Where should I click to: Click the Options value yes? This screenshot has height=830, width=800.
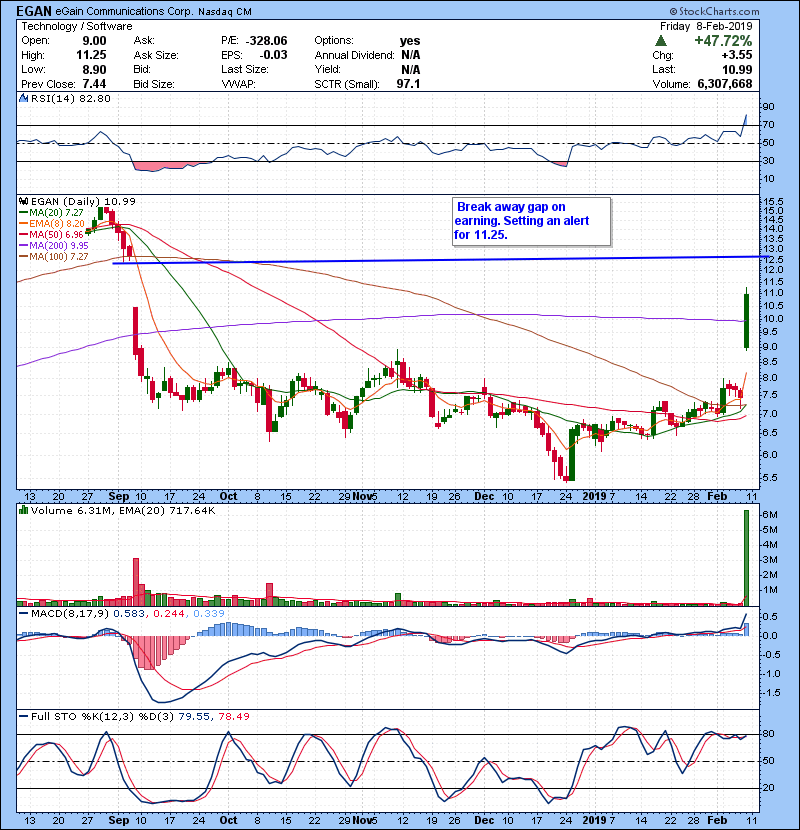[x=410, y=41]
